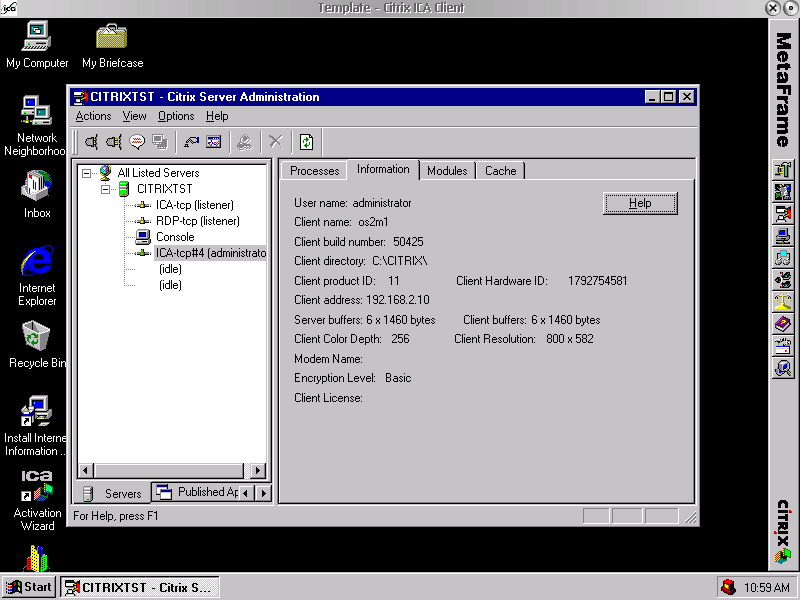Screen dimensions: 800x600
Task: Click the yellow balance scales icon
Action: 783,302
